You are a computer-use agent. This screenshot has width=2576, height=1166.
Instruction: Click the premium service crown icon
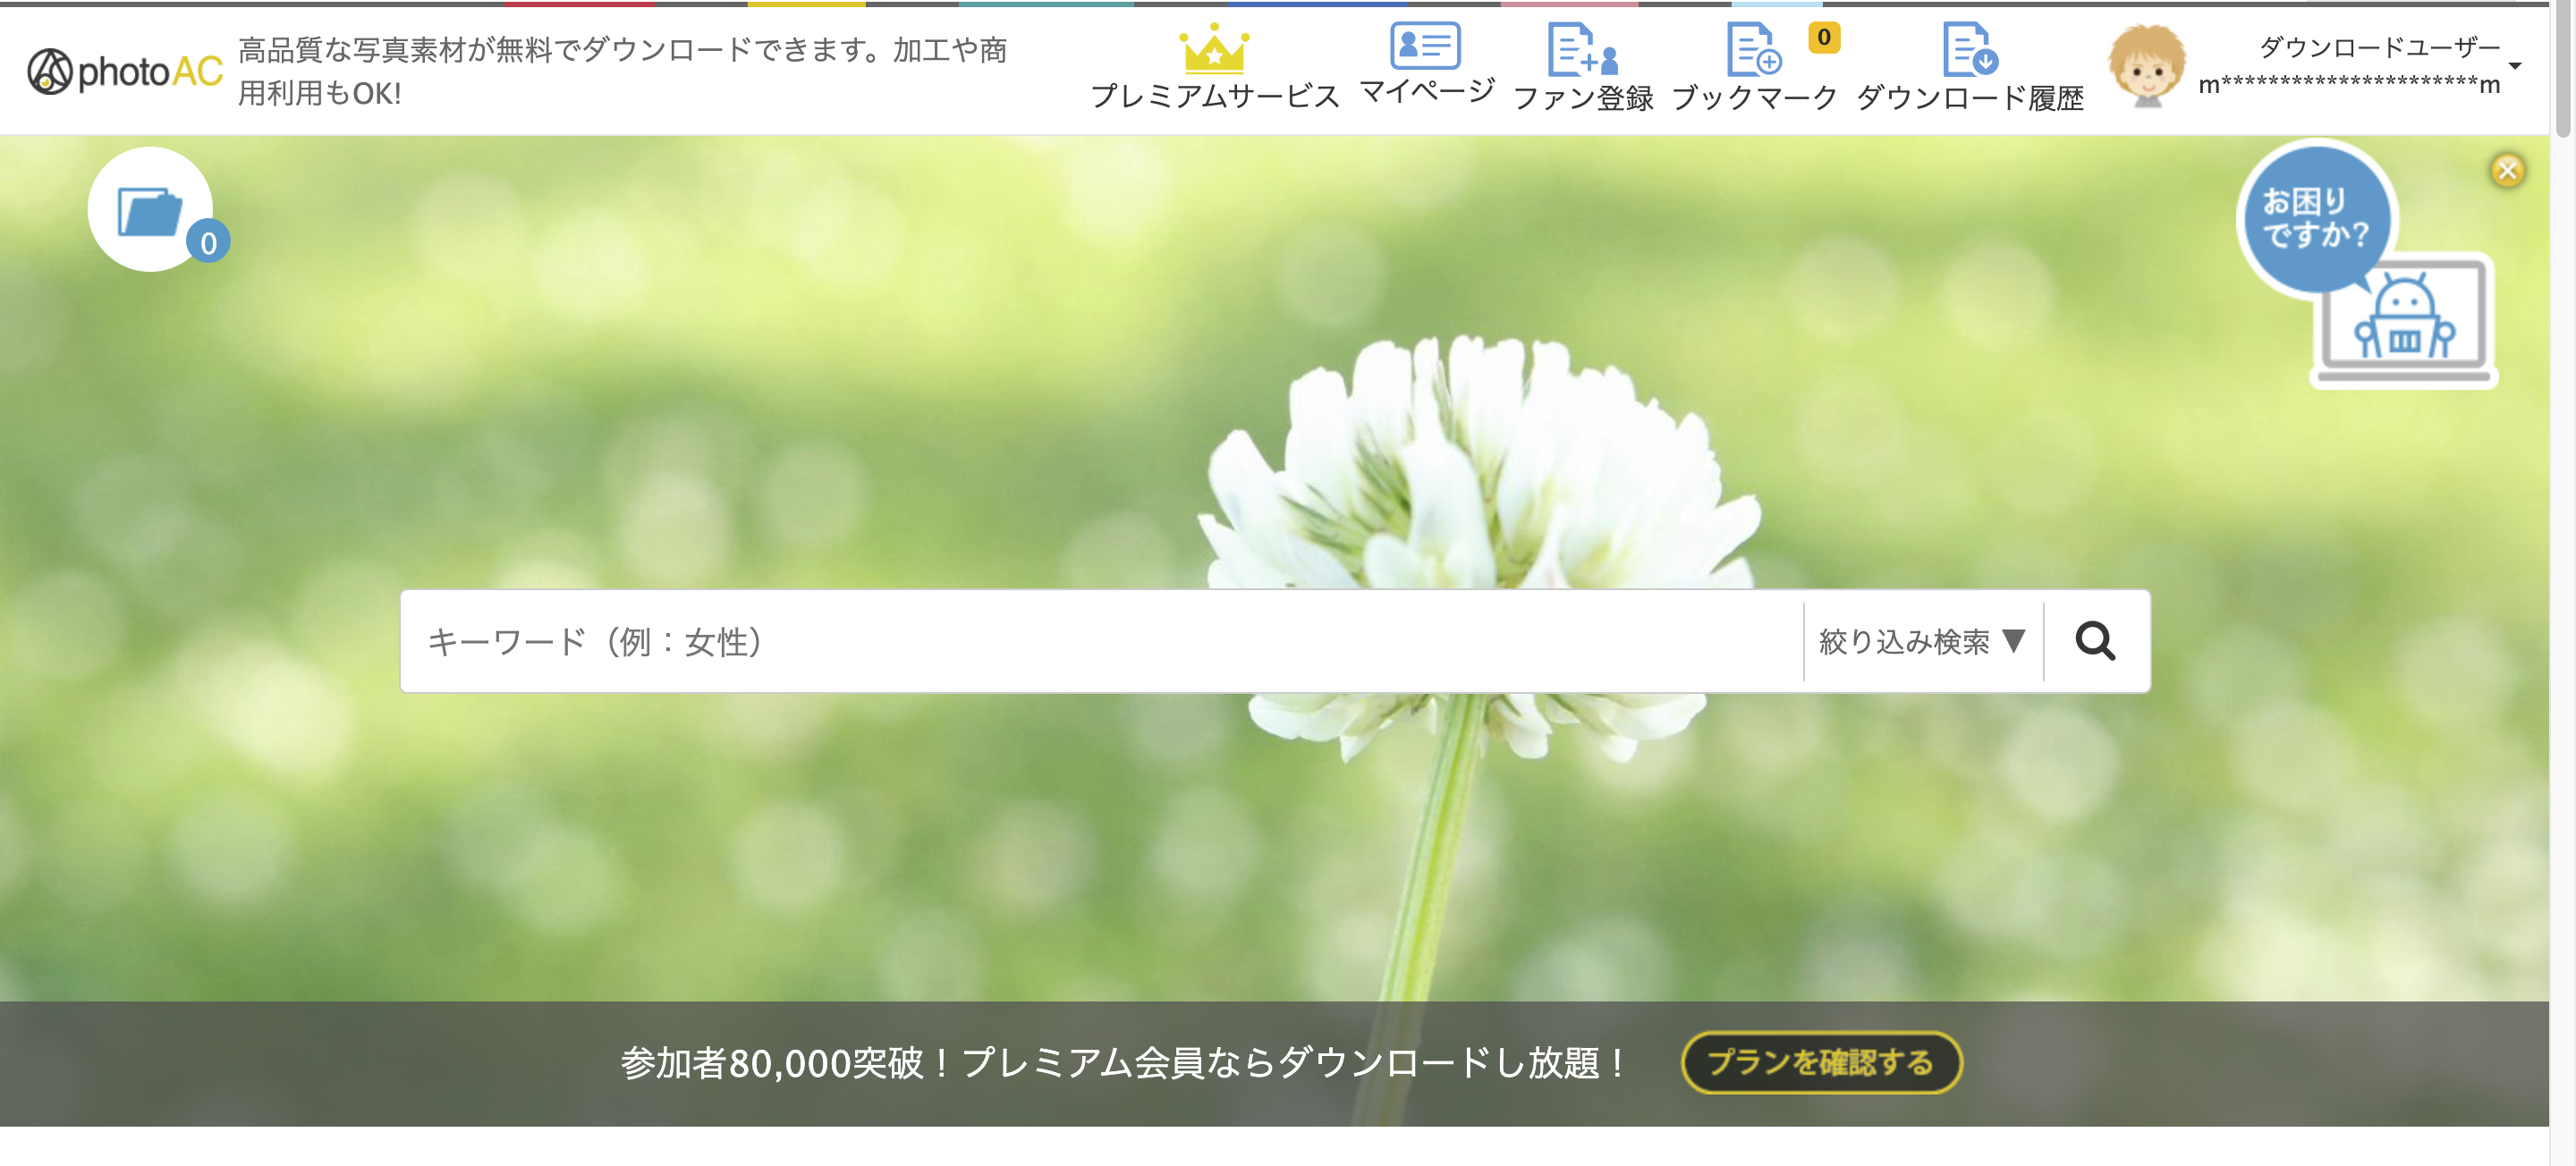click(x=1214, y=48)
